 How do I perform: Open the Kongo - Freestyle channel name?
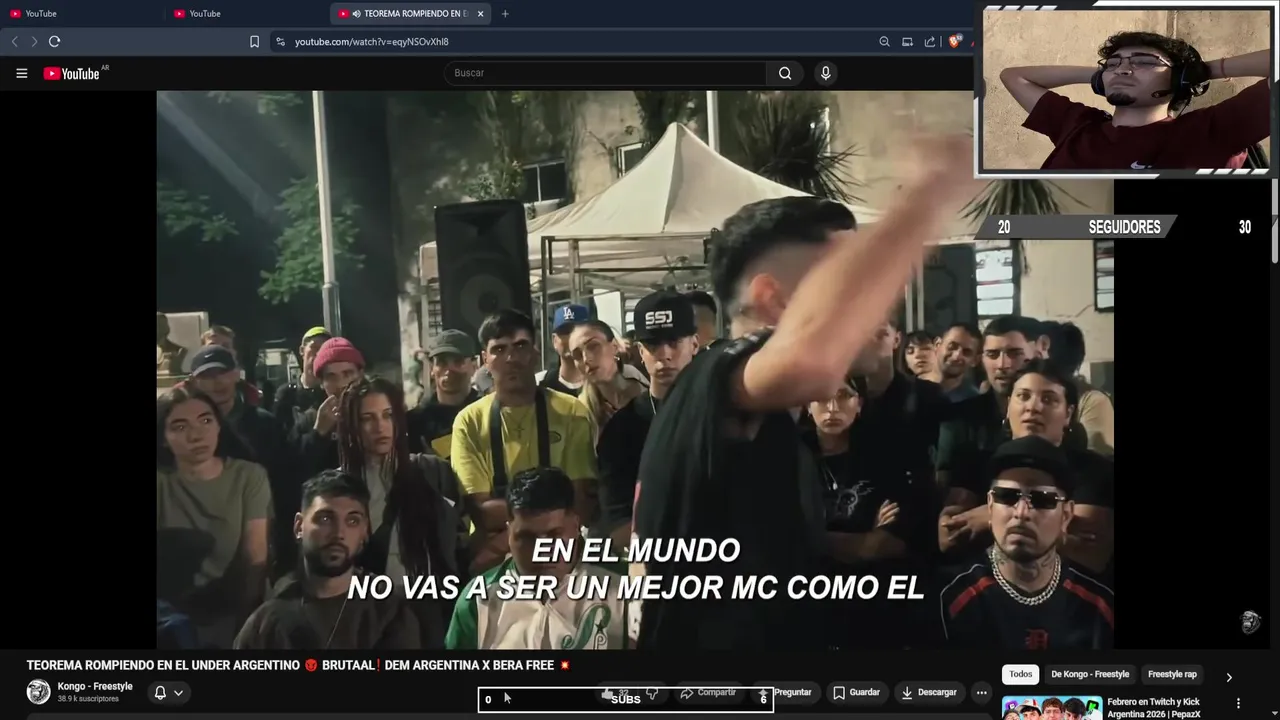click(95, 686)
